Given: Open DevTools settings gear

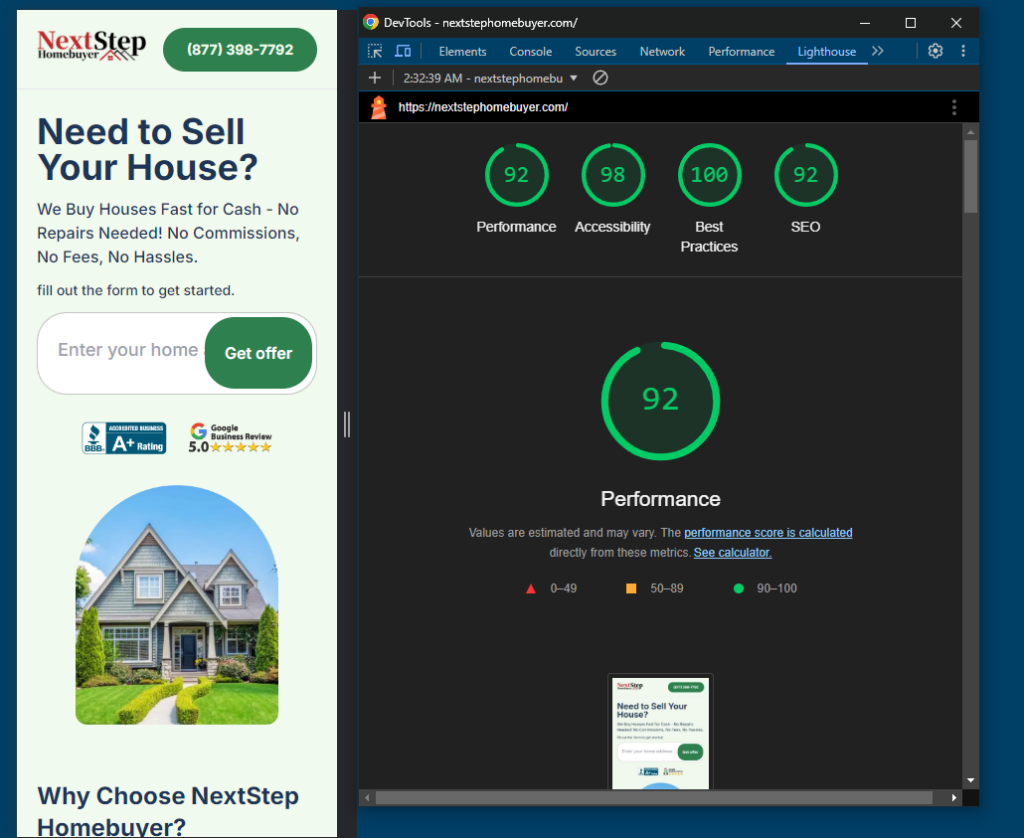Looking at the screenshot, I should (935, 51).
